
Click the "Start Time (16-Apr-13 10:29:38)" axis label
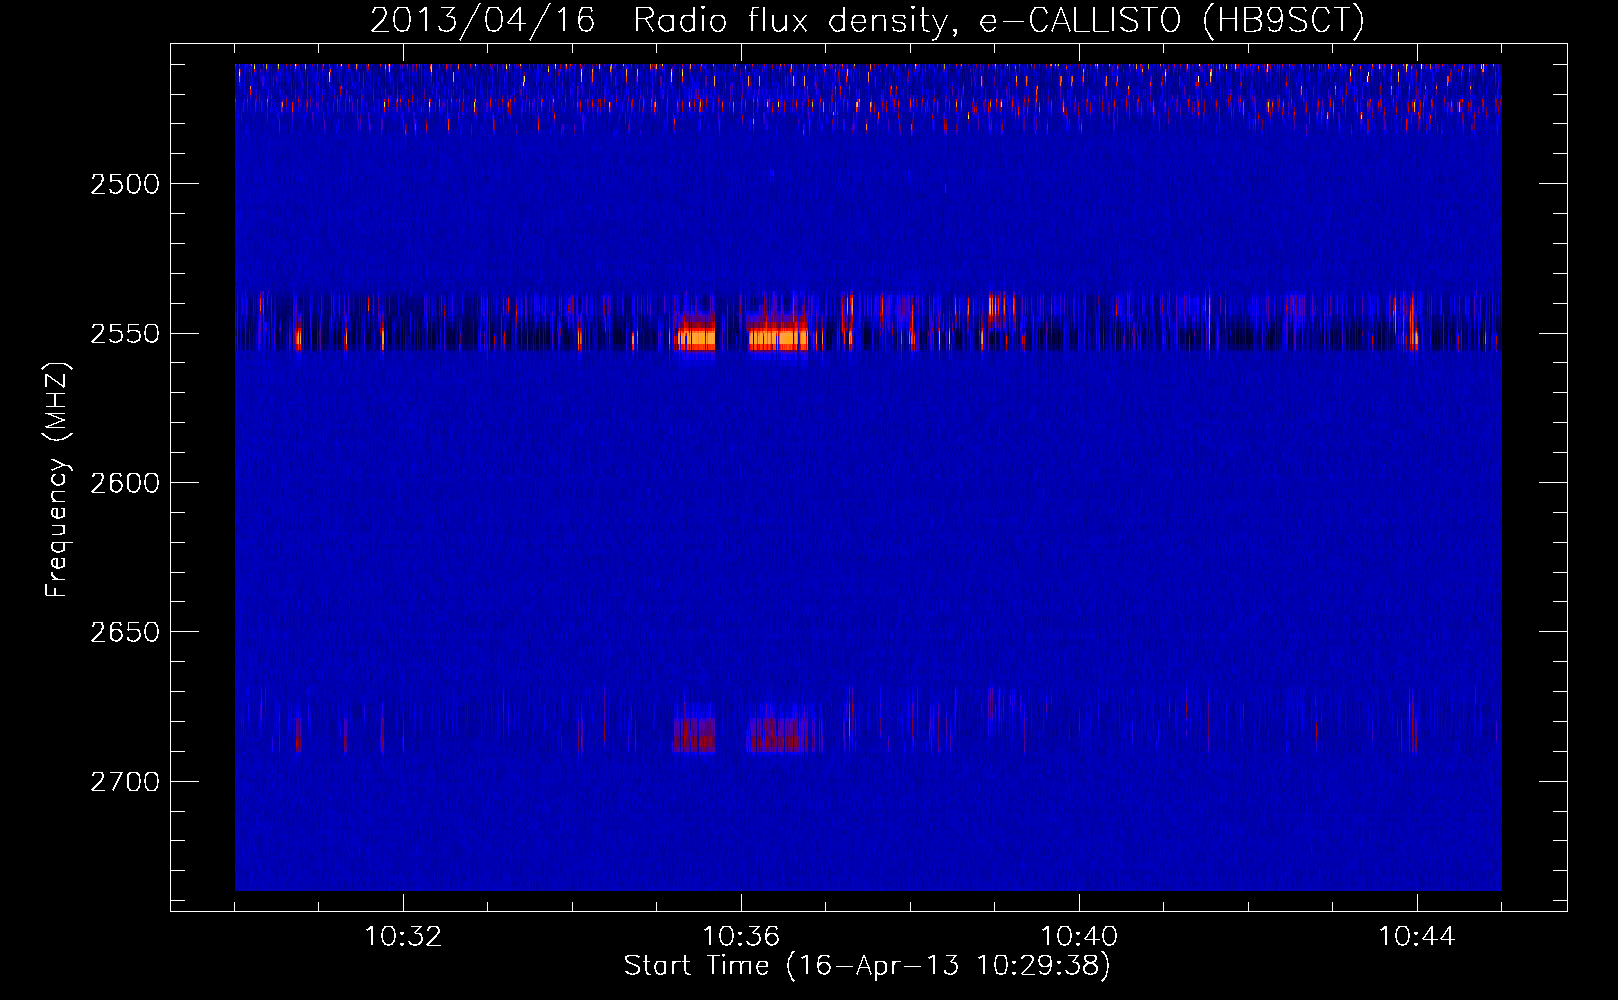pyautogui.click(x=867, y=966)
